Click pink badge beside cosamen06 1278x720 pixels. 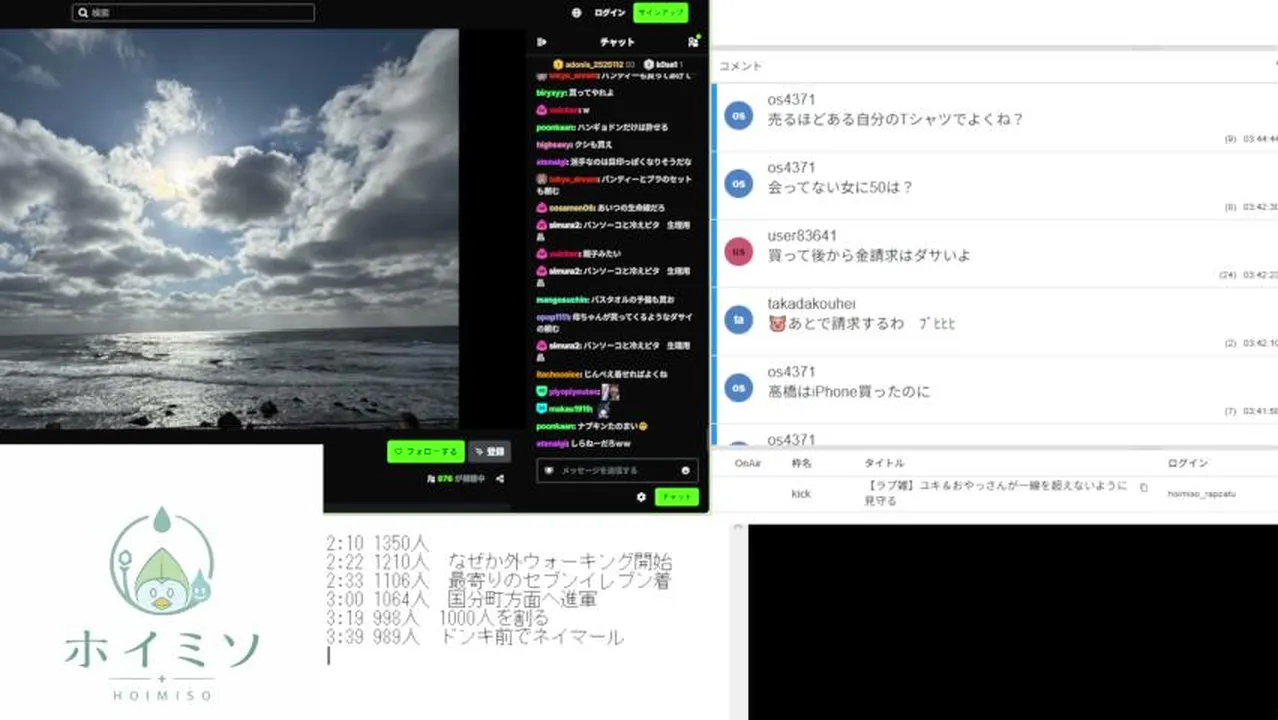tap(542, 208)
